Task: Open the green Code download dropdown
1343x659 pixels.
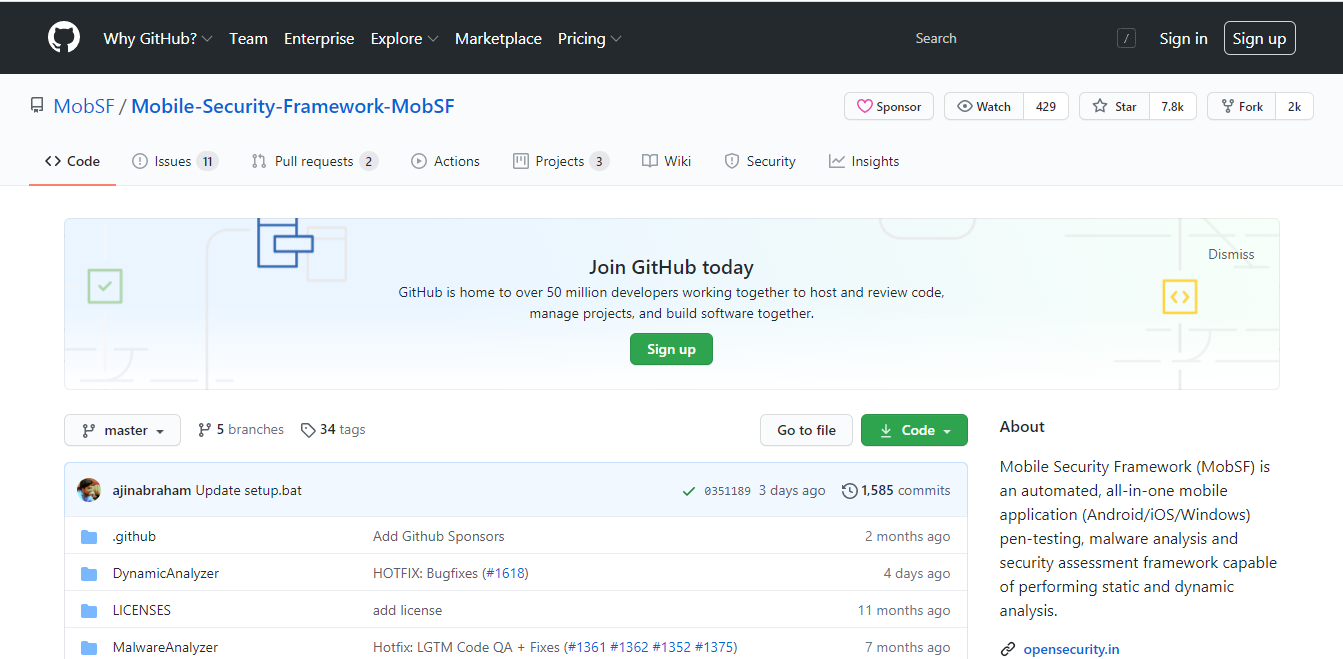Action: tap(914, 430)
